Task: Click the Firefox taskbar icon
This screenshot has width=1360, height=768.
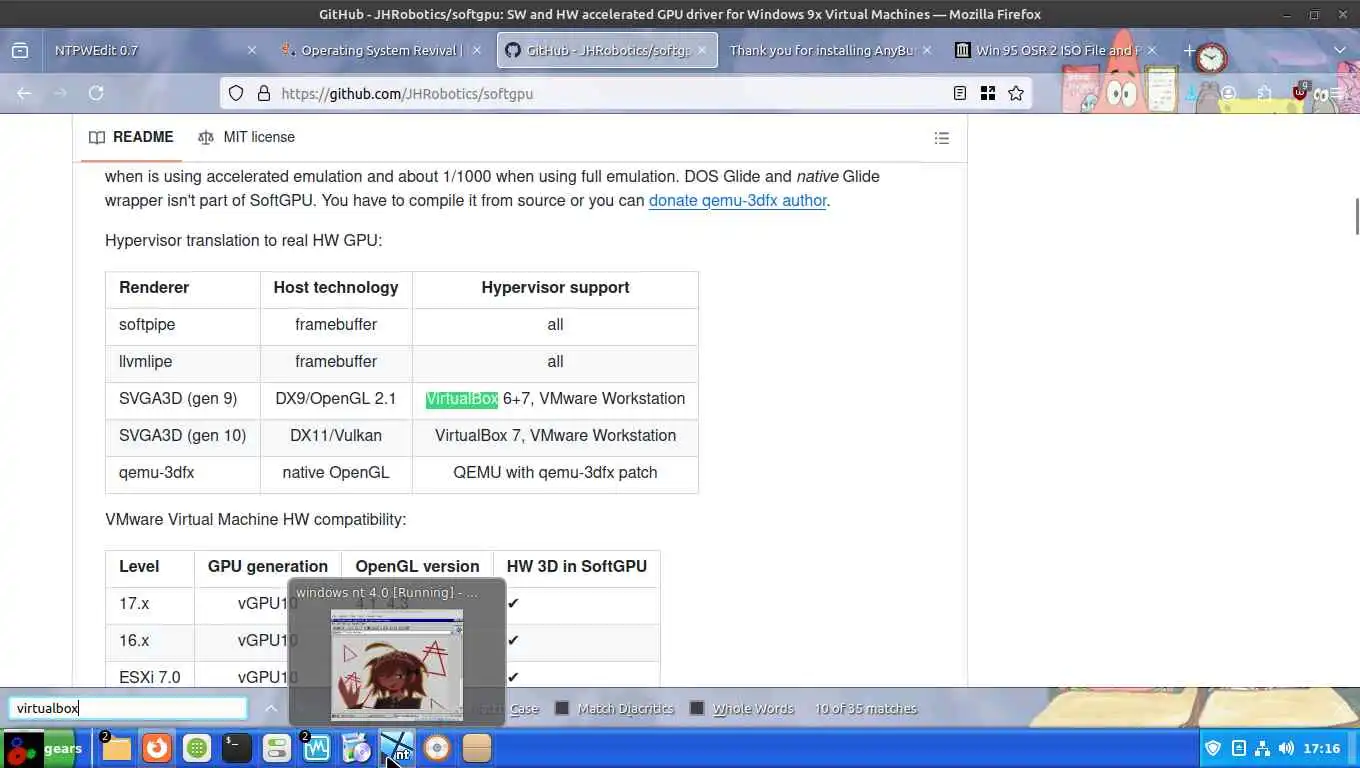Action: [x=156, y=748]
